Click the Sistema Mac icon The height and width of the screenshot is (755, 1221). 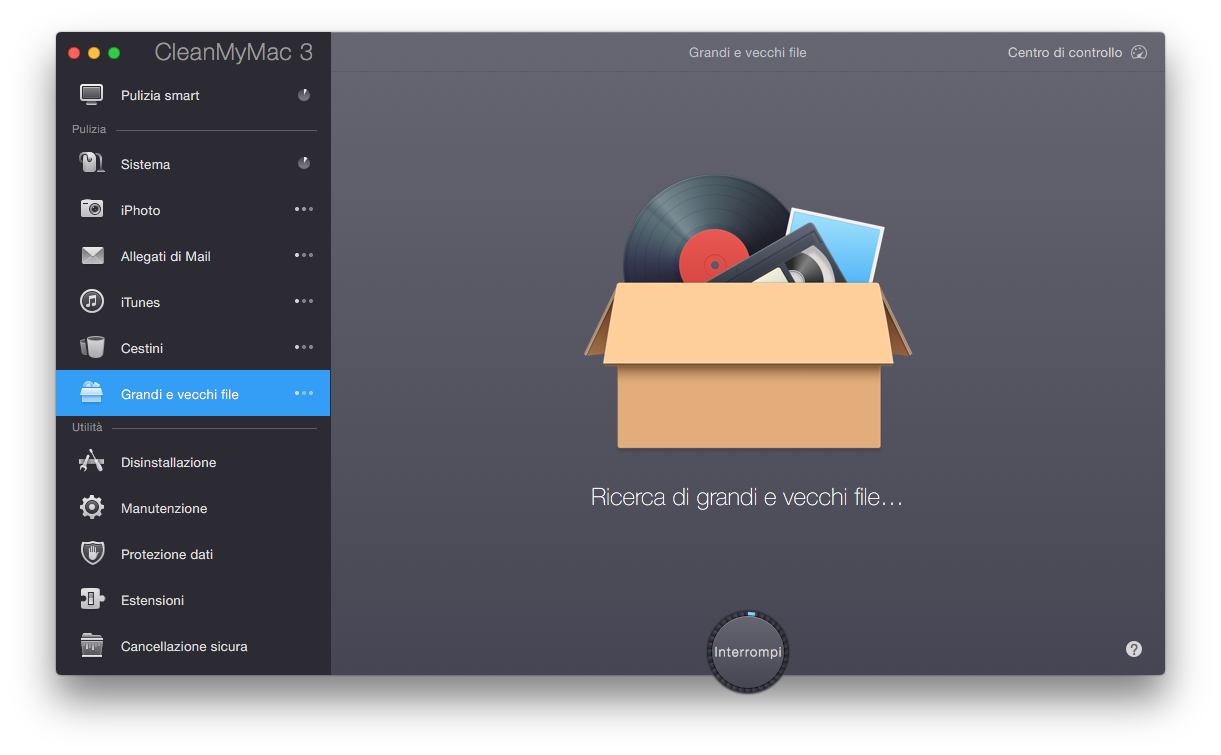(x=92, y=163)
